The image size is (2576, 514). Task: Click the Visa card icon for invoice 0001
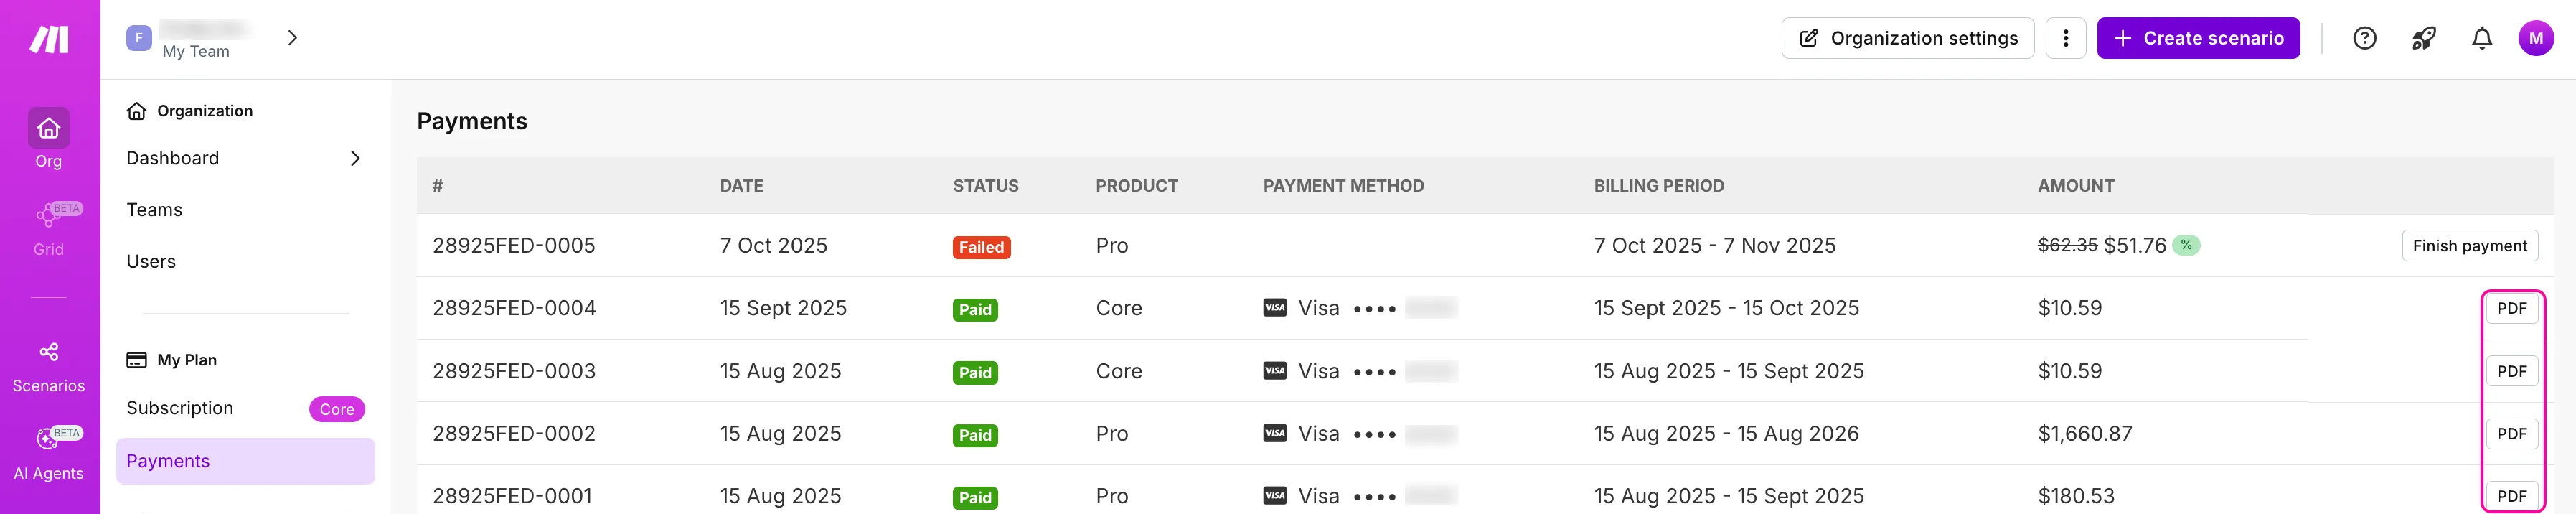(1274, 496)
